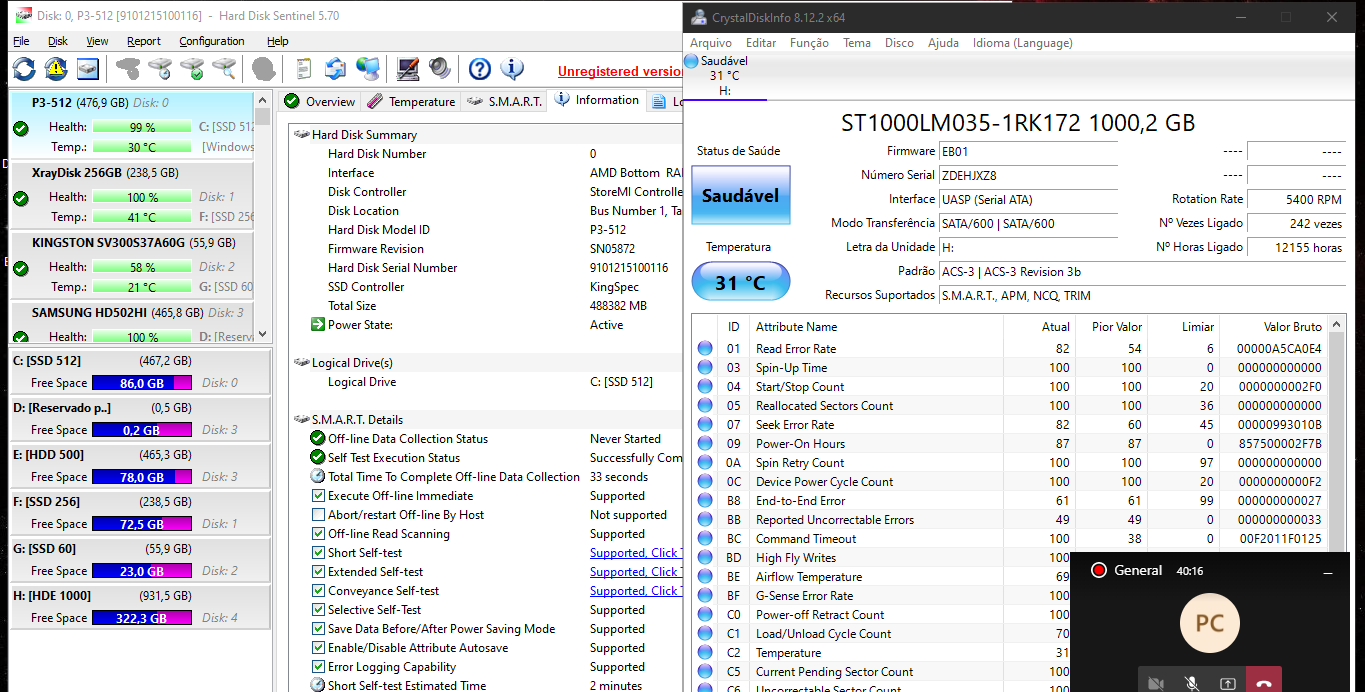Open the Report menu in Hard Disk Sentinel
The height and width of the screenshot is (692, 1365).
tap(144, 41)
